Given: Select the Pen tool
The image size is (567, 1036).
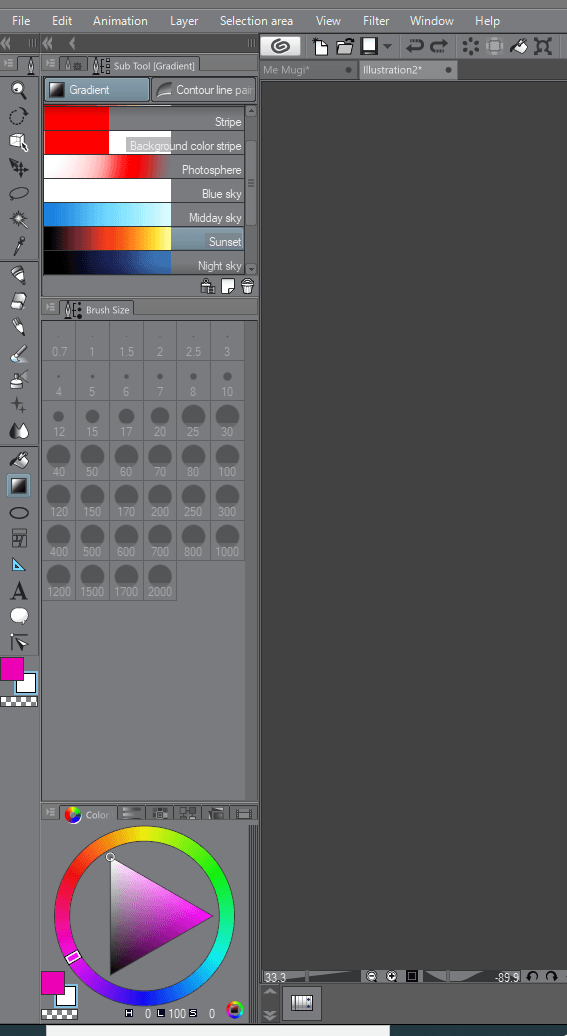Looking at the screenshot, I should click(x=19, y=275).
